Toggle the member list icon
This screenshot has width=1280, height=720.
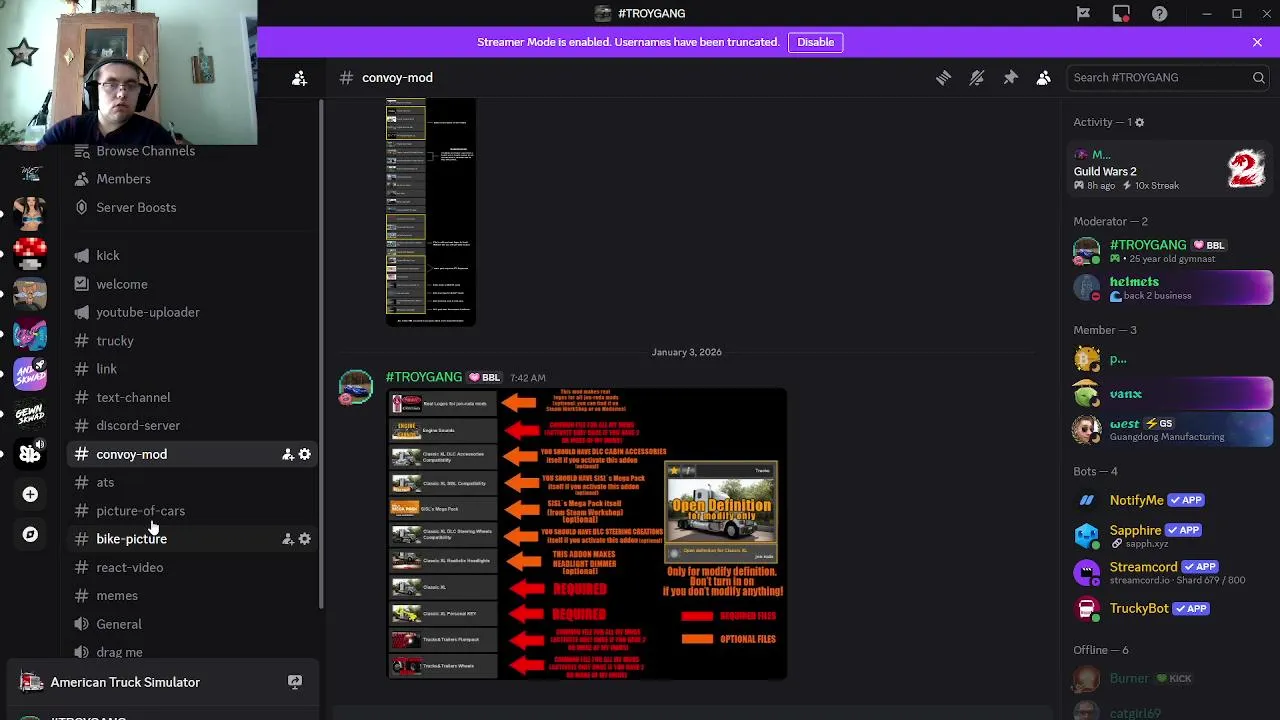pyautogui.click(x=1043, y=77)
